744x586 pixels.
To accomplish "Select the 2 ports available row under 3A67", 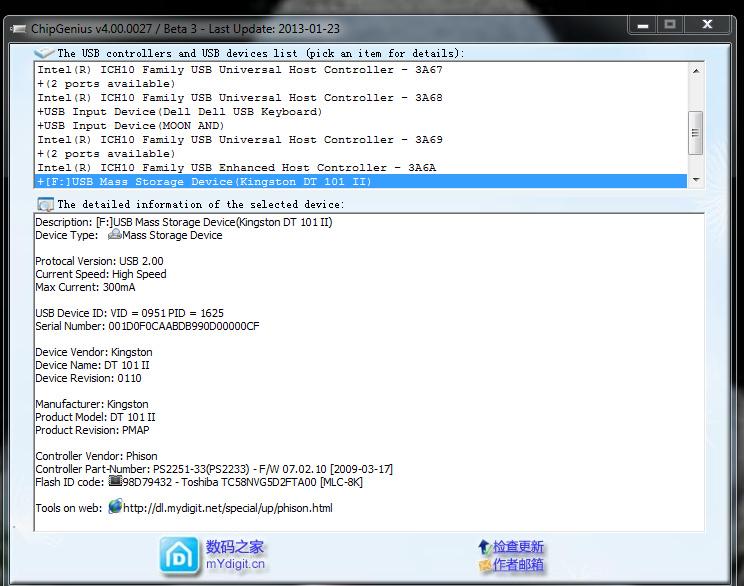I will click(361, 84).
